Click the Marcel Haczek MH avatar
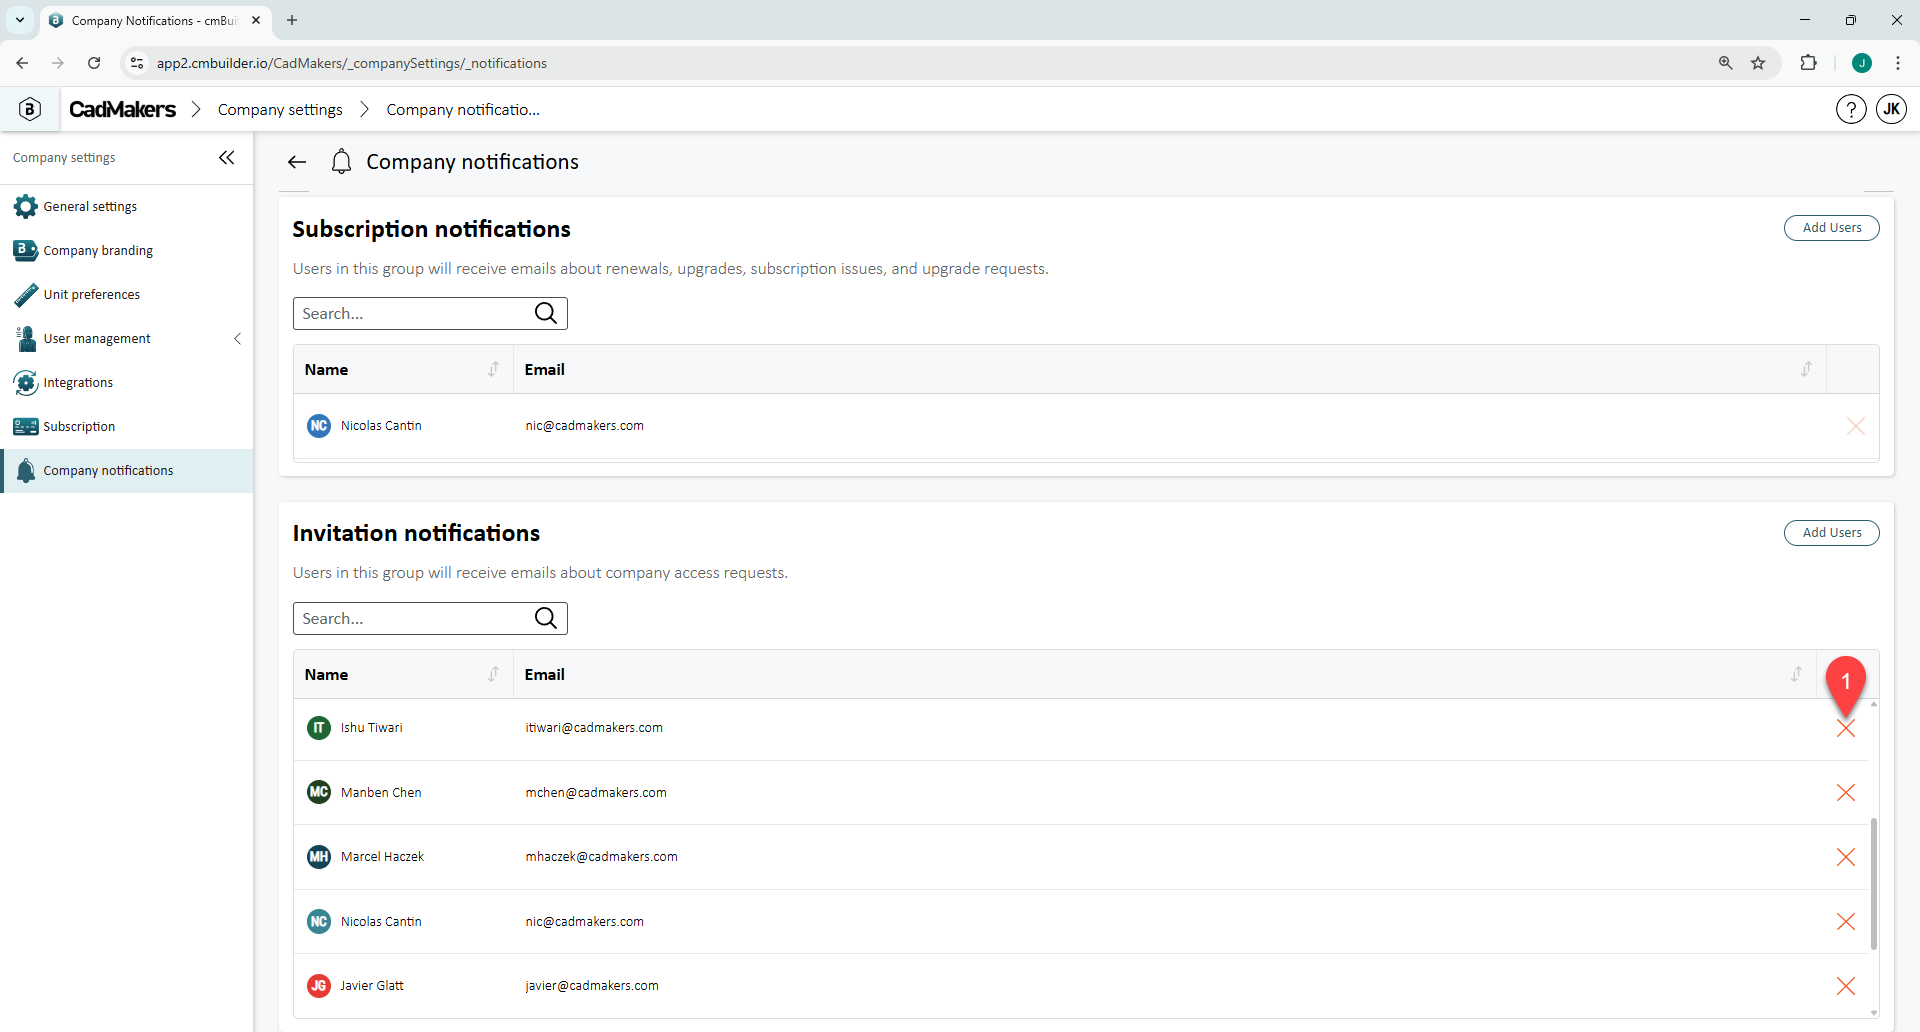 point(319,857)
